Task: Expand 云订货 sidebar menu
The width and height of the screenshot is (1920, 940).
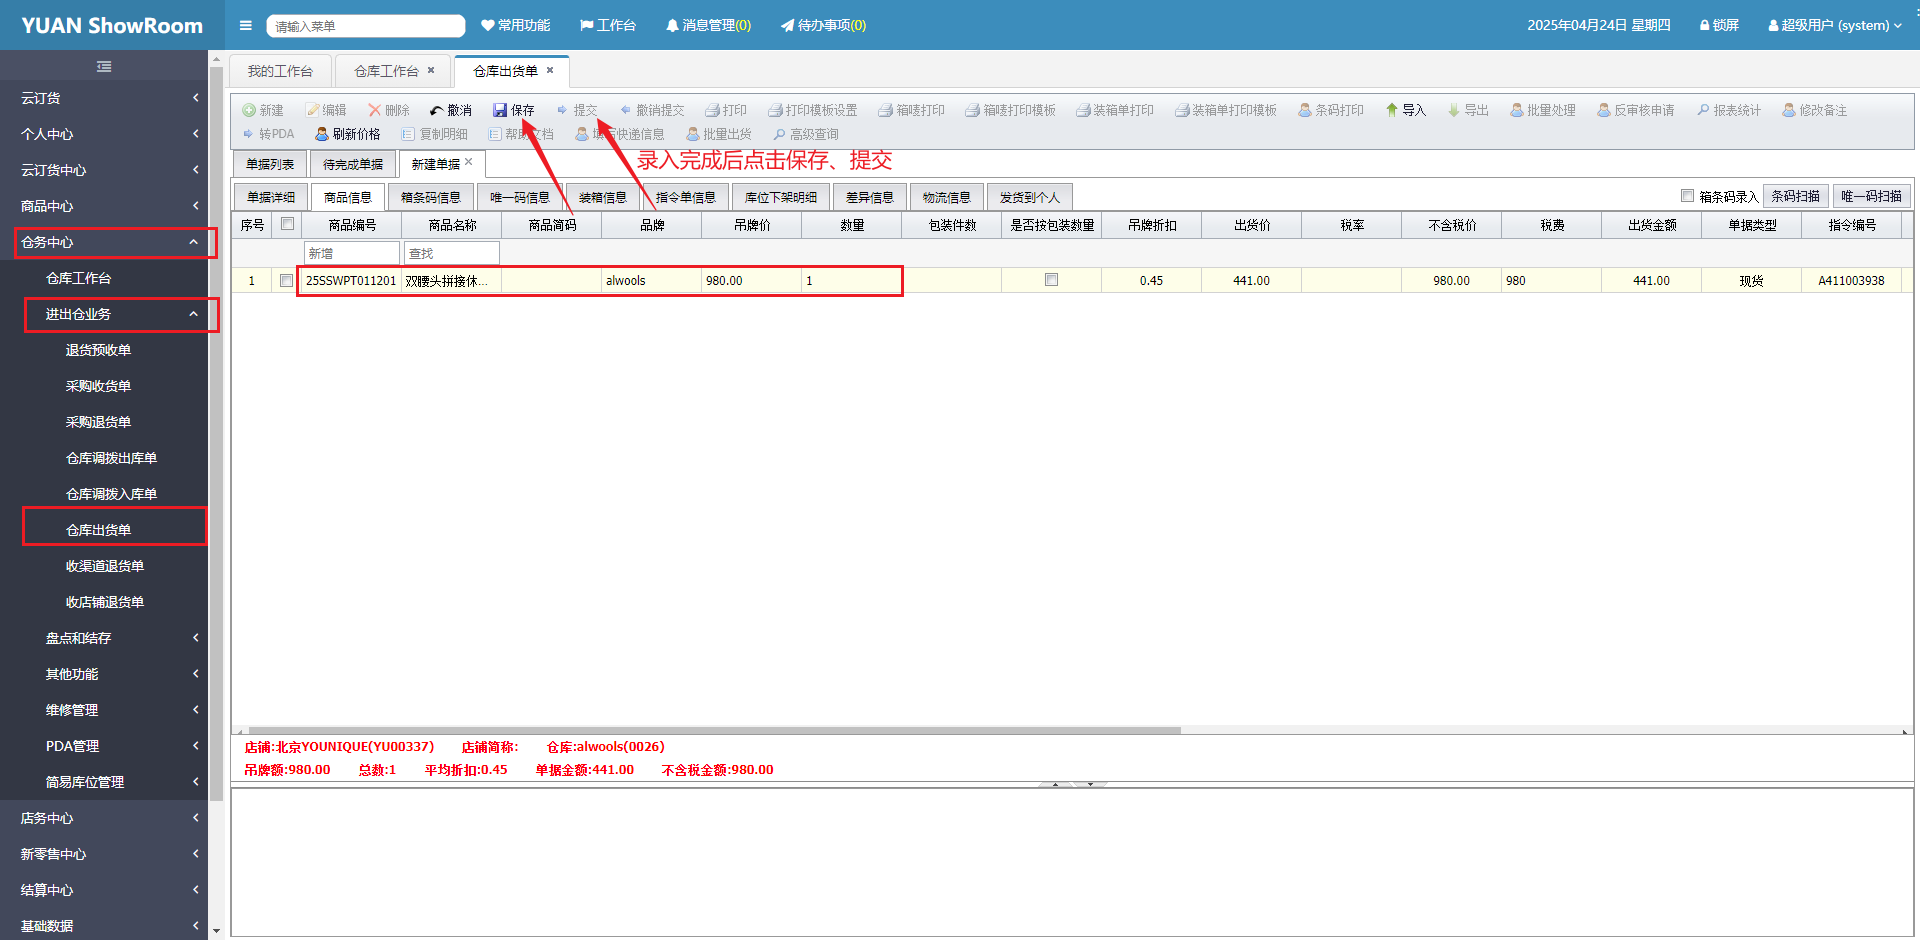Action: (104, 98)
